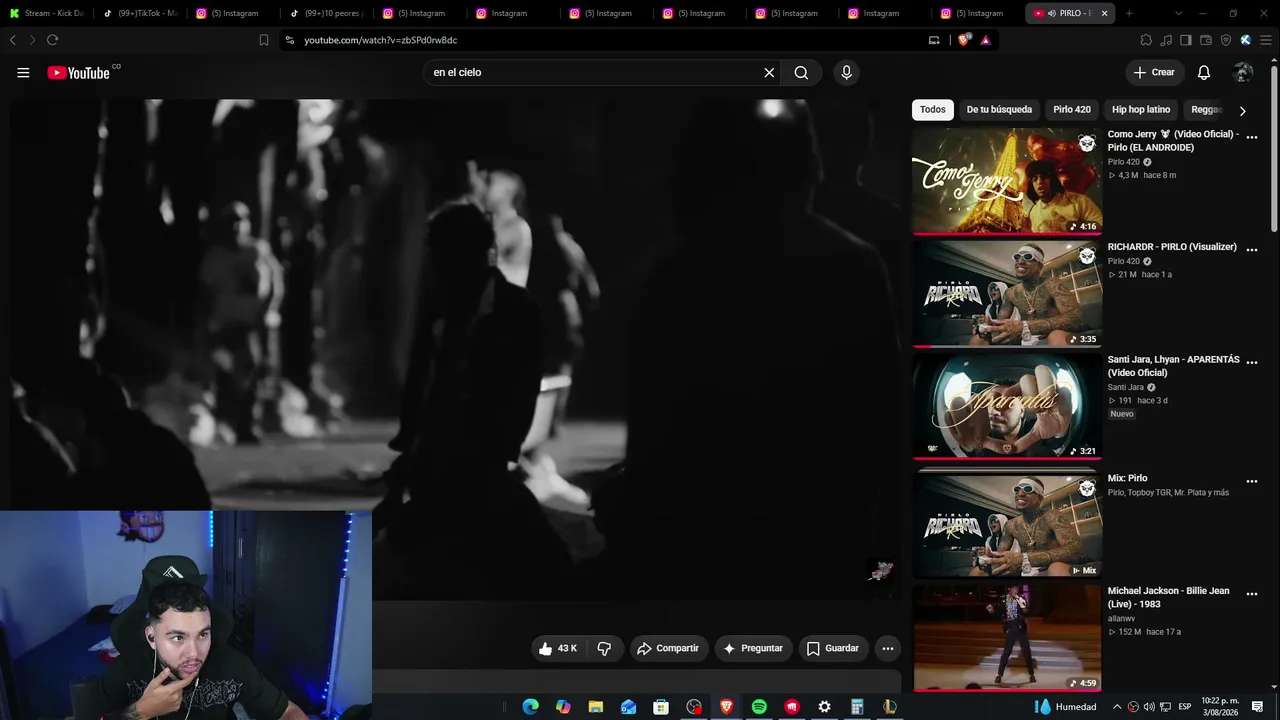
Task: Open options menu for Mix: Pirlo
Action: pos(1251,482)
